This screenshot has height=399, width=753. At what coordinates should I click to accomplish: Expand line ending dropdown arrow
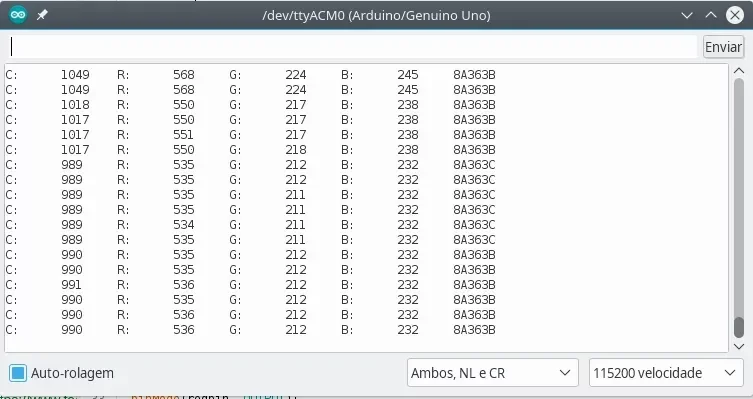[x=565, y=373]
